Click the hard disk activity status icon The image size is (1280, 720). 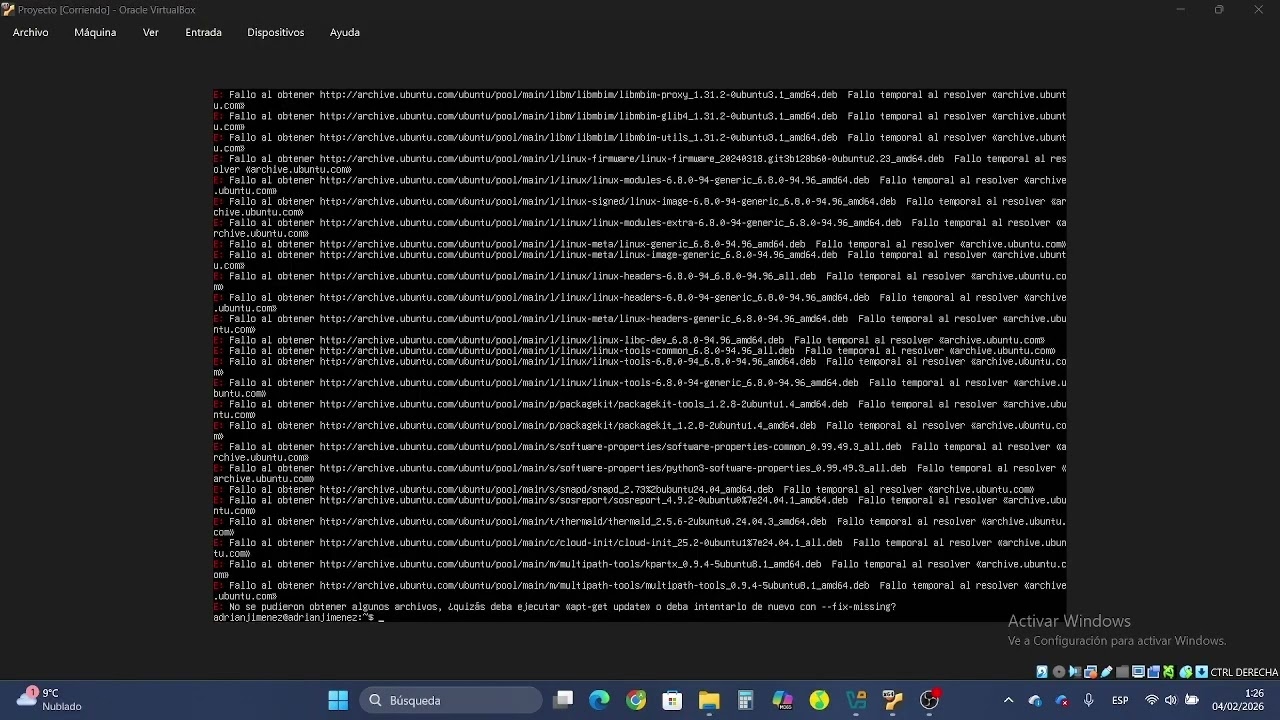click(x=1042, y=672)
